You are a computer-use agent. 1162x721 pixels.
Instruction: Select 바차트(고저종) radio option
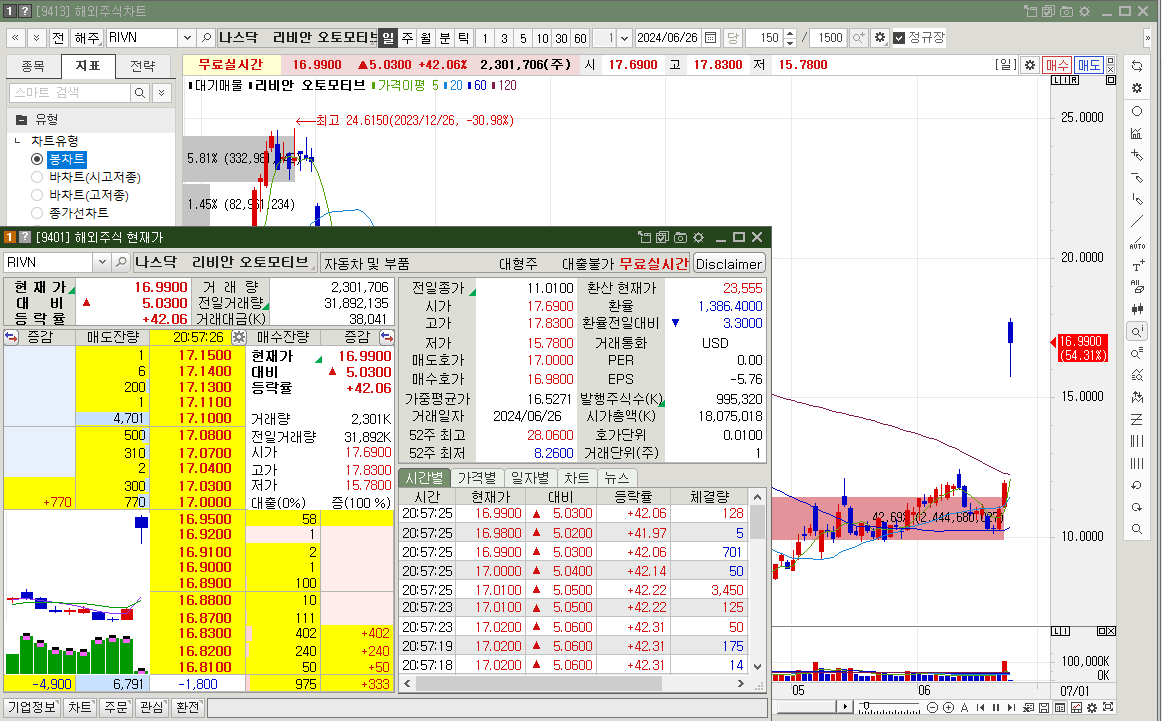pos(36,195)
